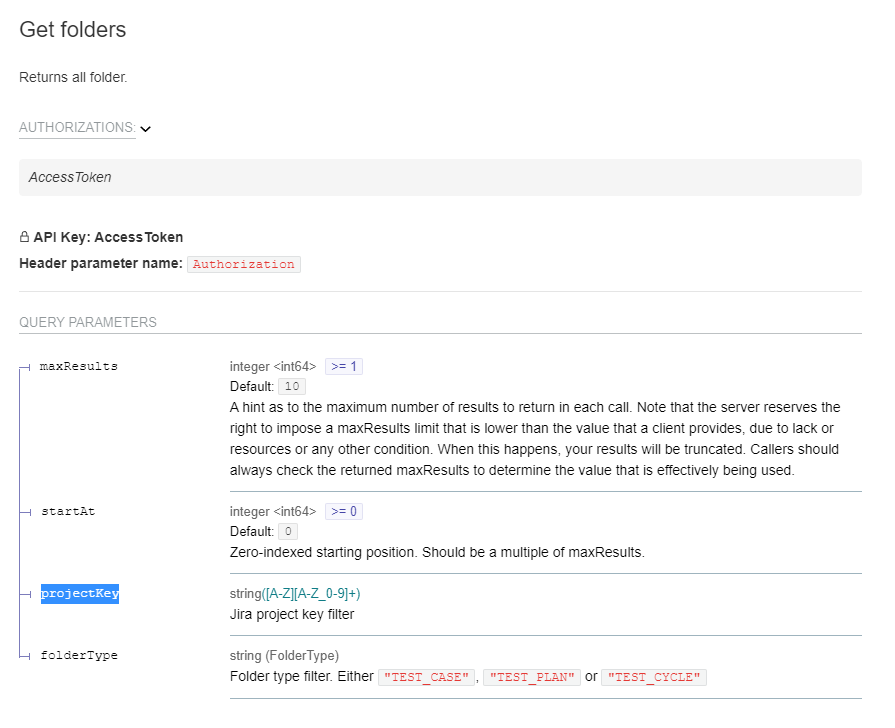
Task: Click the "TEST_PLAN" enum value
Action: pyautogui.click(x=531, y=677)
